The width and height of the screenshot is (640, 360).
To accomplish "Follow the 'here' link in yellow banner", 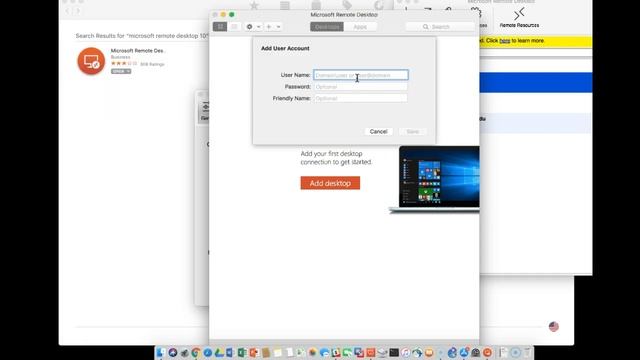I will click(505, 41).
